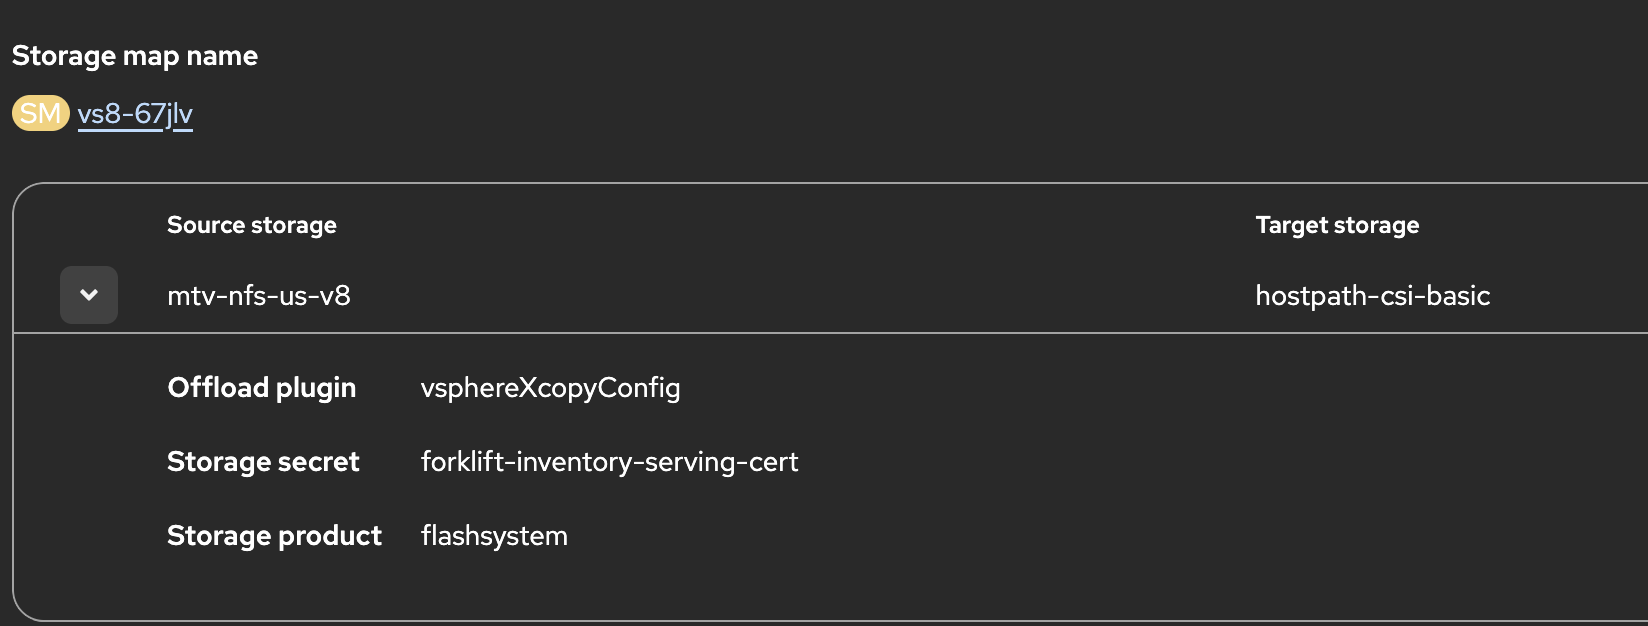Click the Storage map name heading

(135, 56)
